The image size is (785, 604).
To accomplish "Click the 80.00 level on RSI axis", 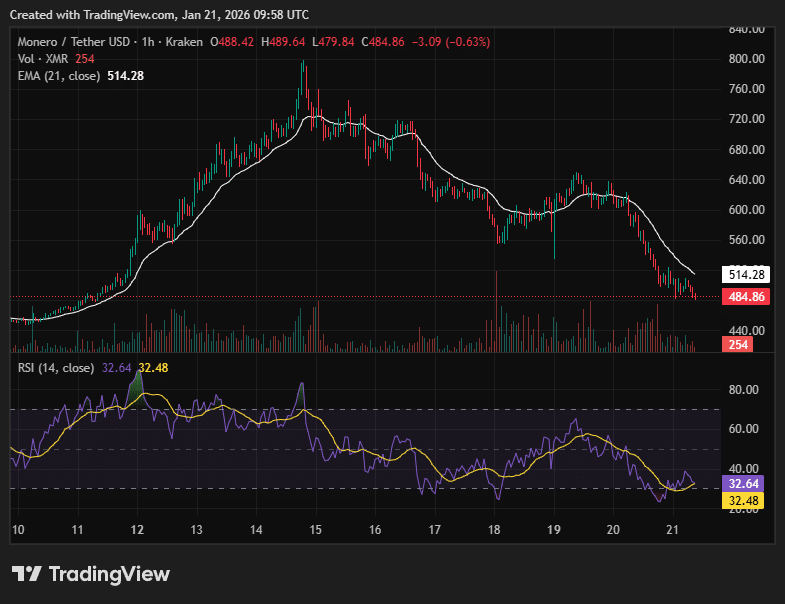I will (742, 390).
